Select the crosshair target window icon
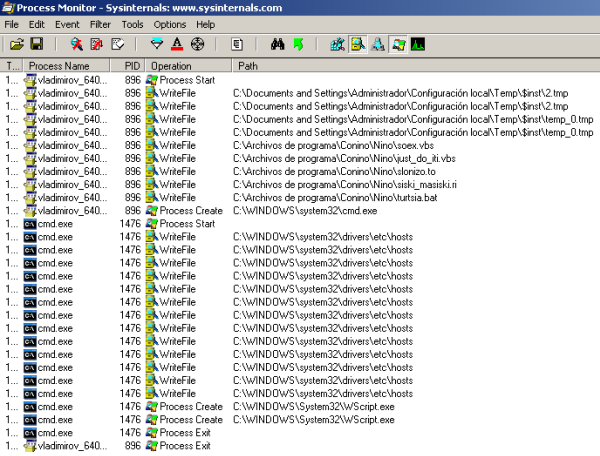Image resolution: width=600 pixels, height=456 pixels. pos(197,44)
